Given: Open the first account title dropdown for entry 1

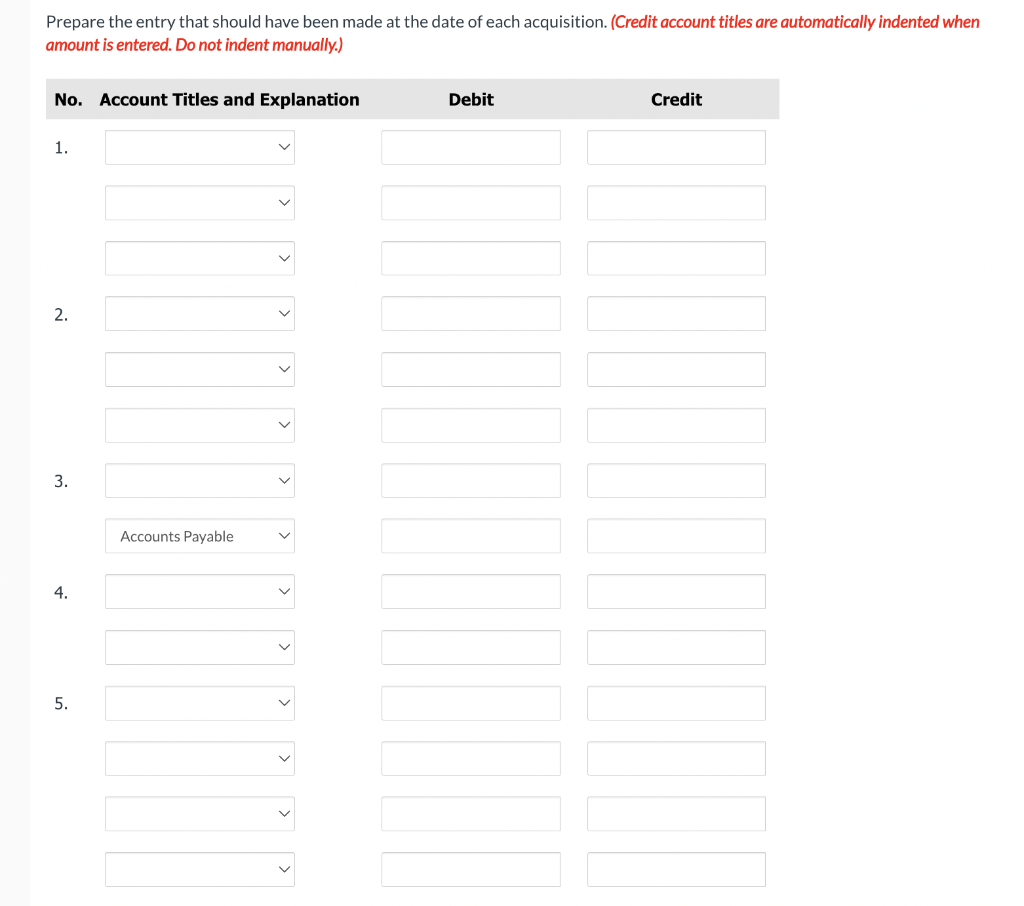Looking at the screenshot, I should [x=199, y=147].
